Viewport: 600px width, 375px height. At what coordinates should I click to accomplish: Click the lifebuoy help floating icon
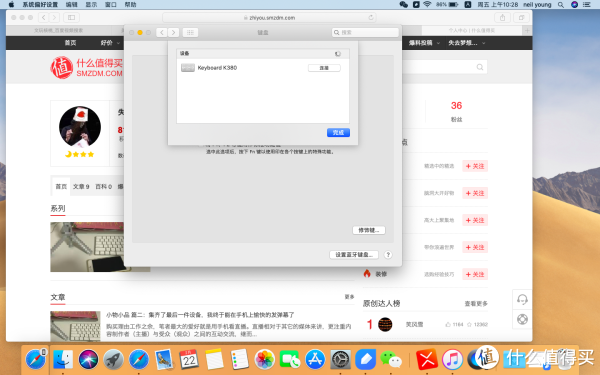pos(522,319)
